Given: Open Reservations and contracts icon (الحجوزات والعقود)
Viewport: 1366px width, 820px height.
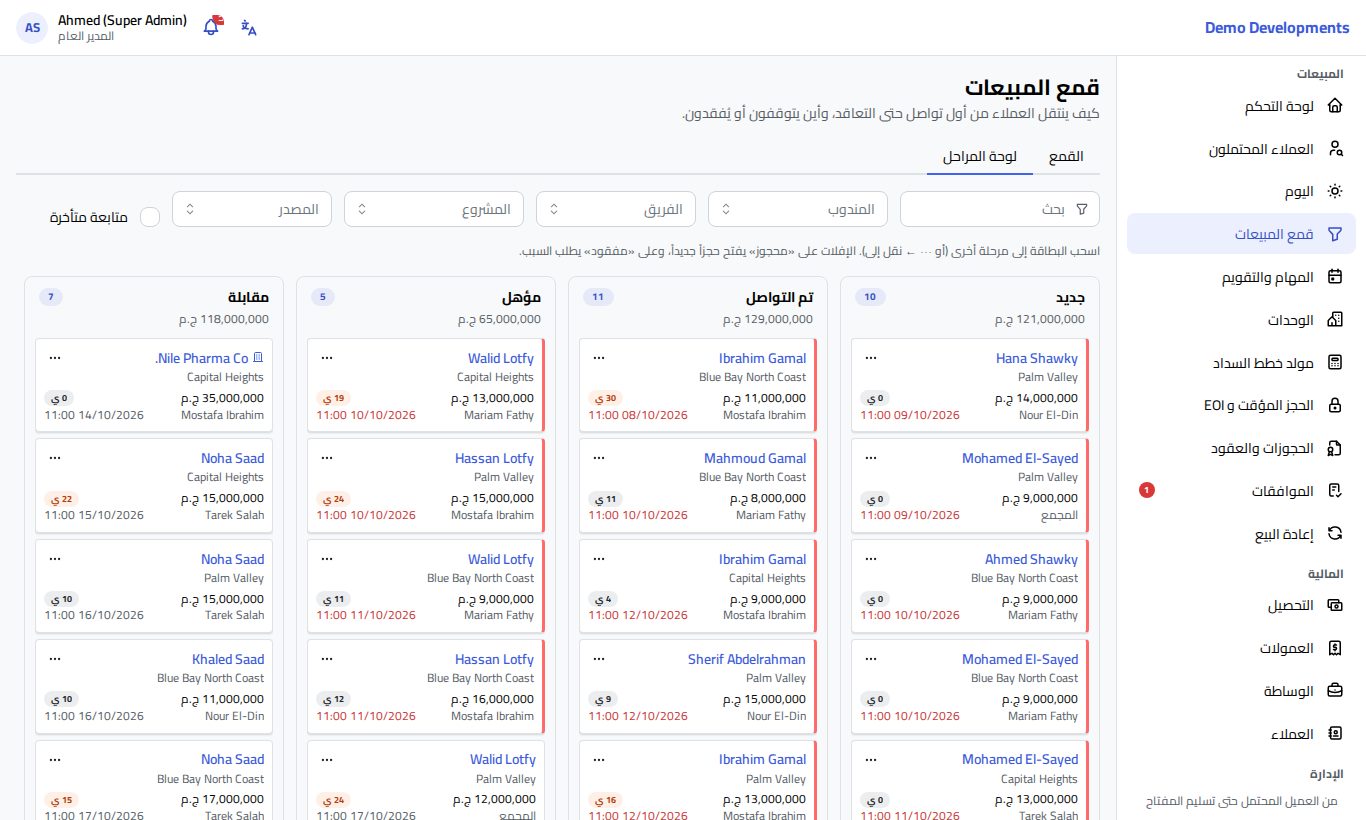Looking at the screenshot, I should [x=1334, y=448].
